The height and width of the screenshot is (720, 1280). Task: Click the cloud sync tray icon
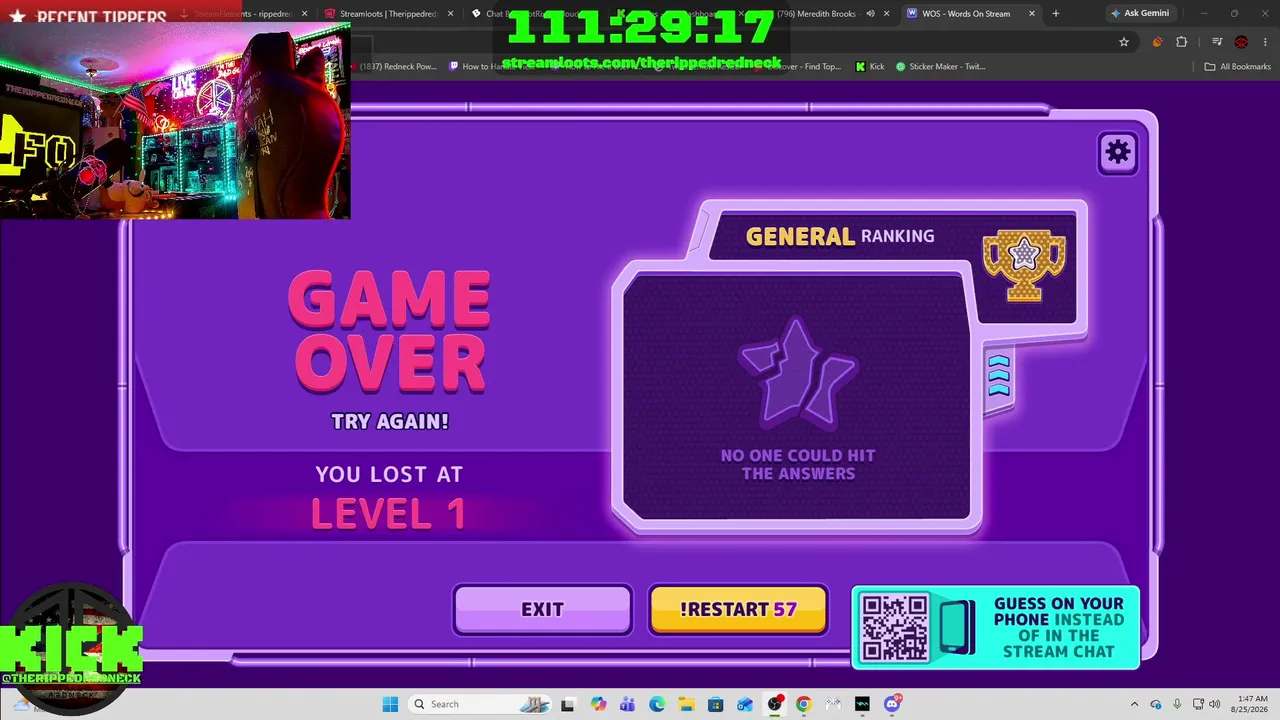(1156, 704)
